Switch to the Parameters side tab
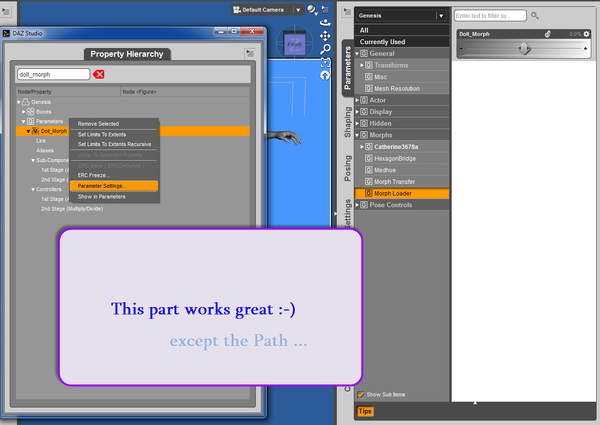The width and height of the screenshot is (600, 425). point(348,68)
